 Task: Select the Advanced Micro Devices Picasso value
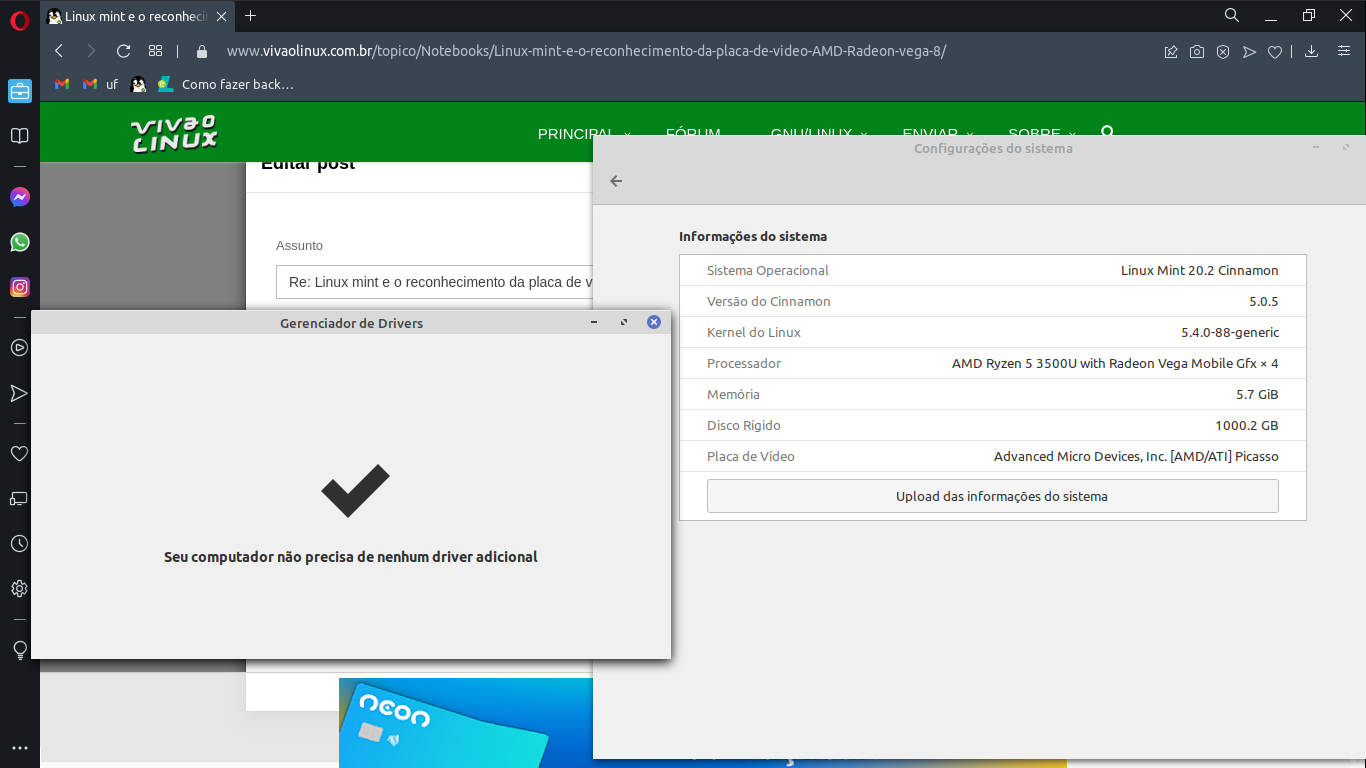[x=1136, y=456]
